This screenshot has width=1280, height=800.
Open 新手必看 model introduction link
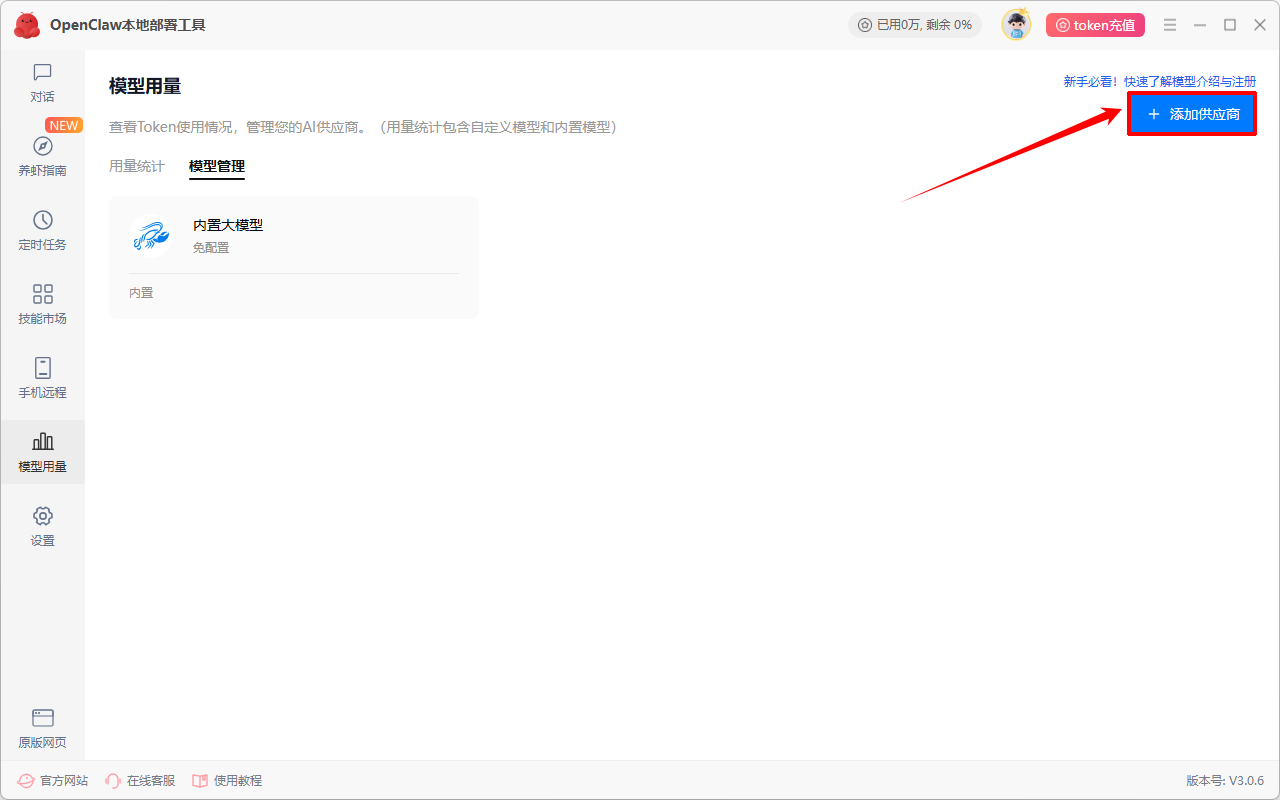[x=1160, y=82]
